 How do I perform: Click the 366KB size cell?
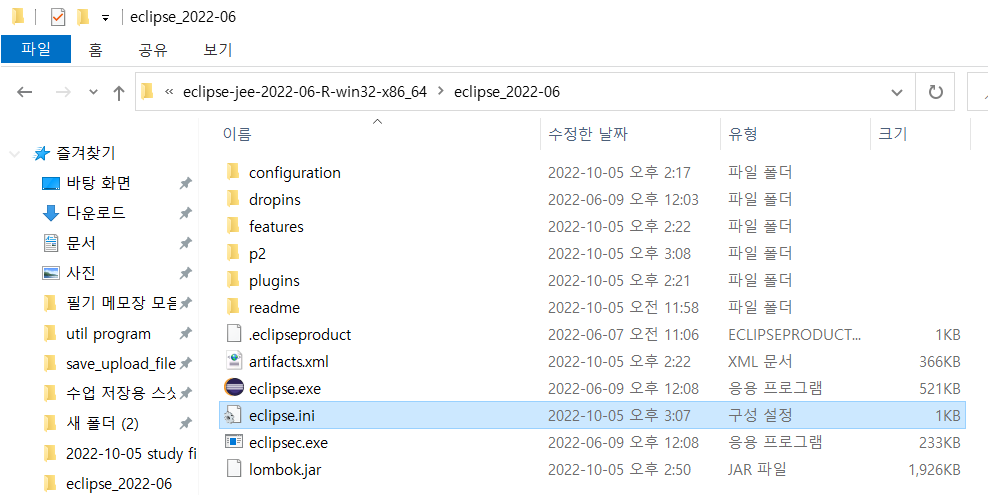click(939, 361)
